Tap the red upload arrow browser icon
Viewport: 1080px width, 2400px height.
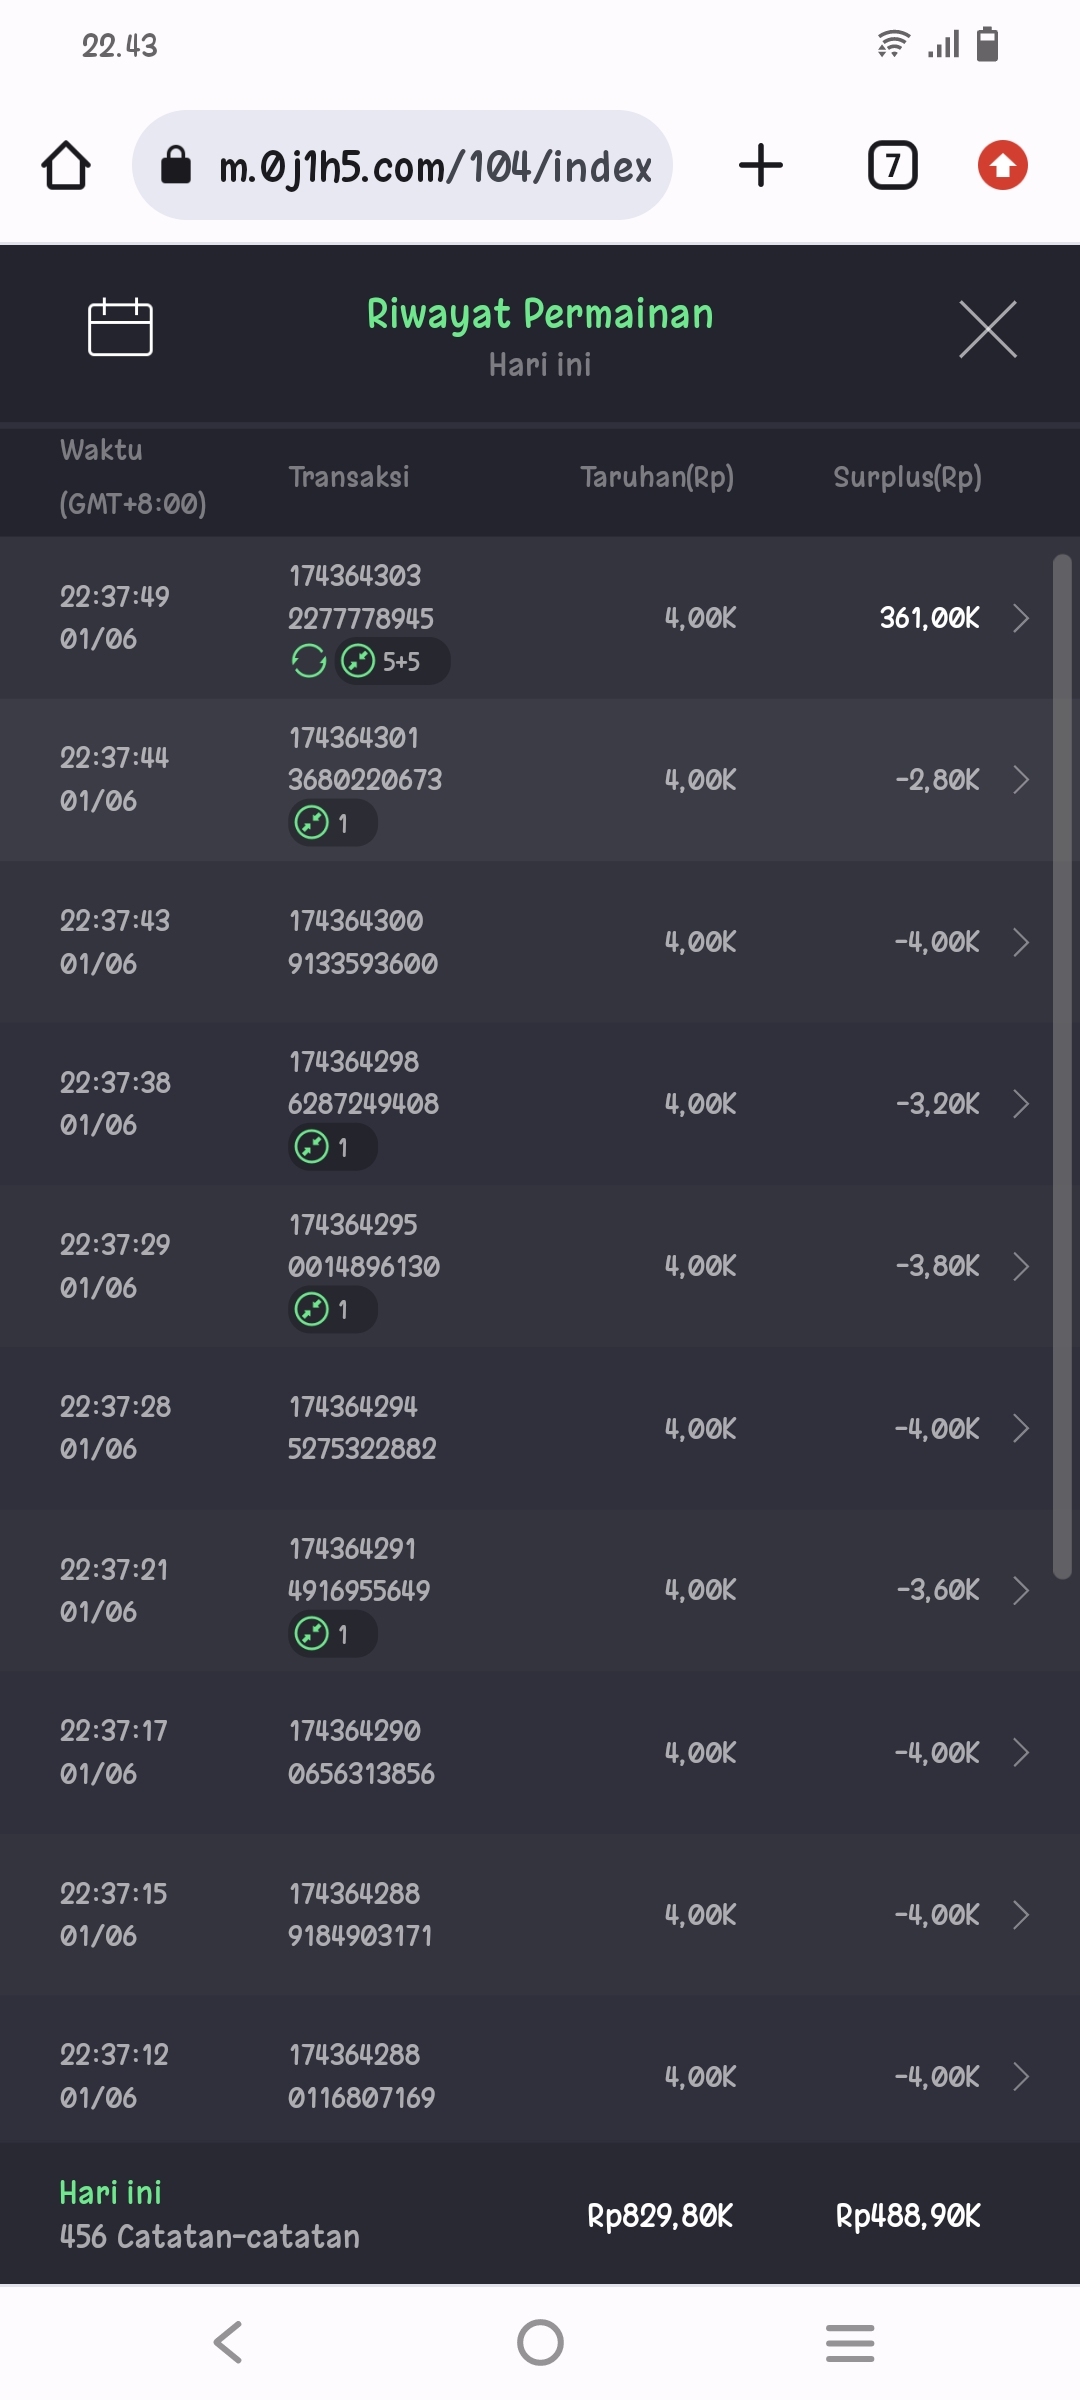[1002, 166]
